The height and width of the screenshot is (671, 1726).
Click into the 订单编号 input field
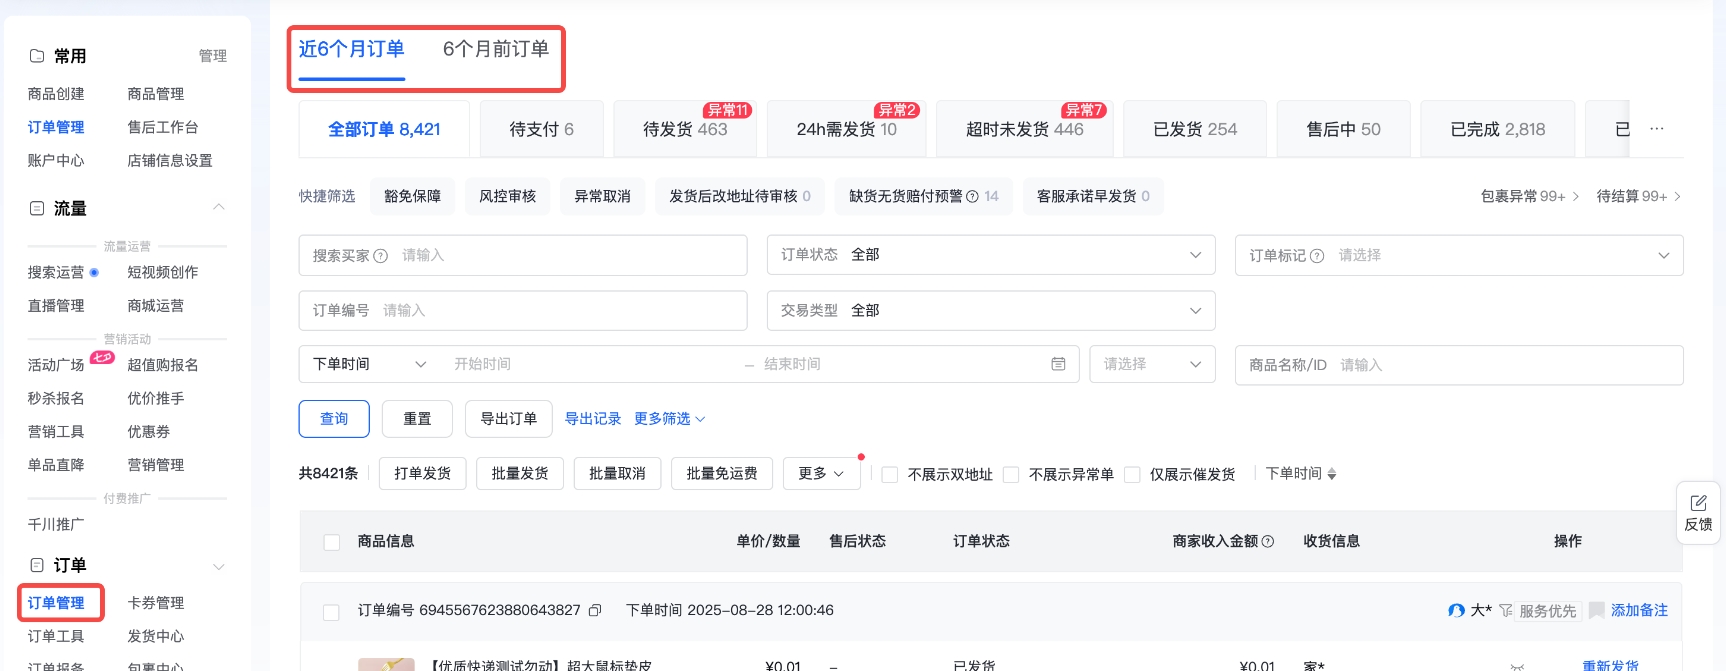pyautogui.click(x=560, y=311)
